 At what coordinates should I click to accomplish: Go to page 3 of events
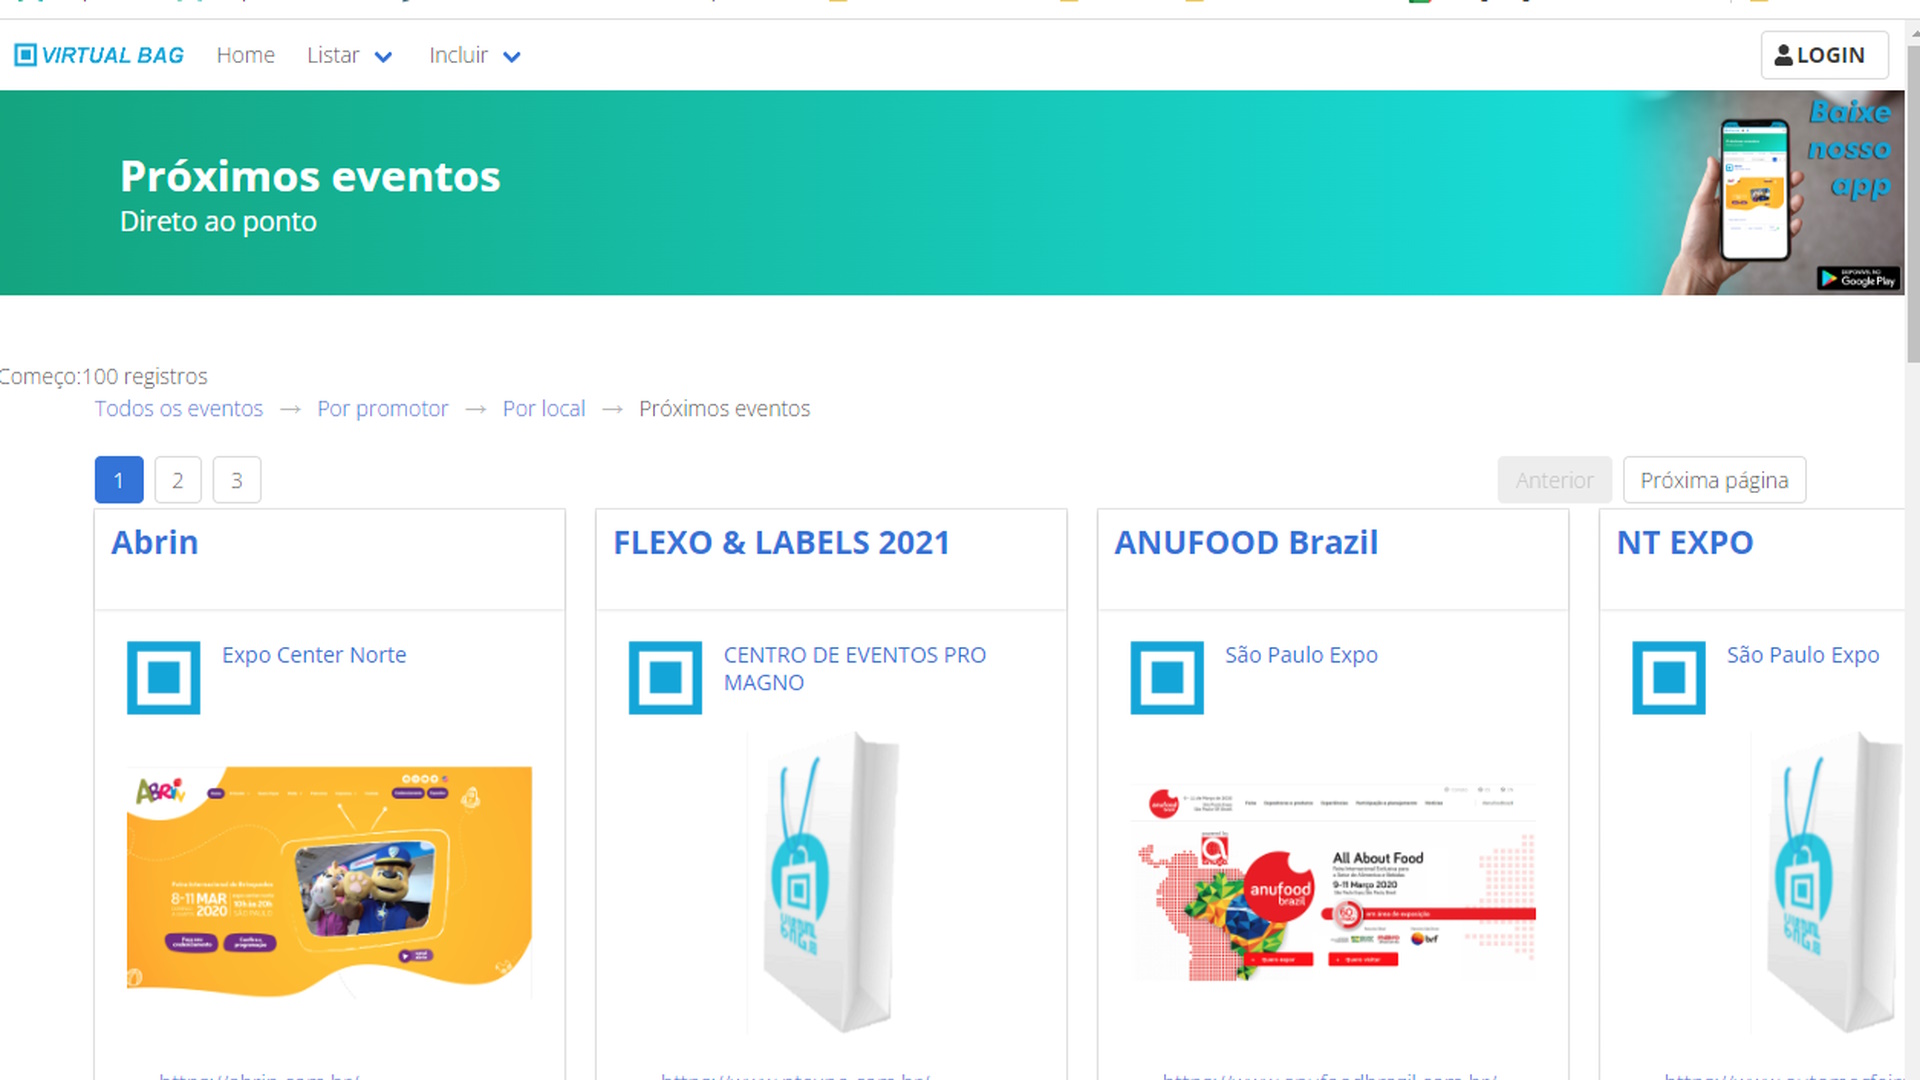click(237, 481)
